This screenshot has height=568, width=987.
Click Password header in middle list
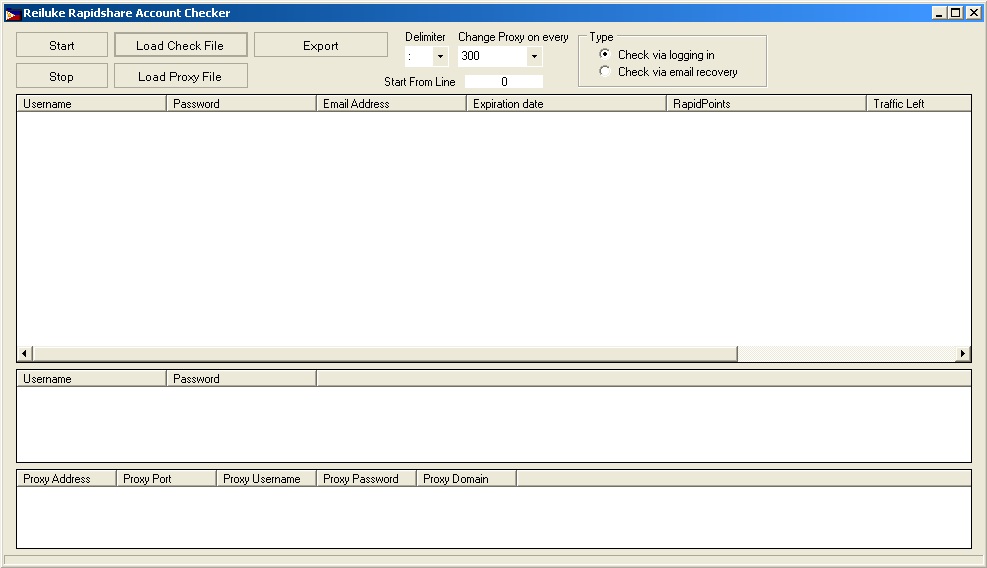click(x=242, y=378)
